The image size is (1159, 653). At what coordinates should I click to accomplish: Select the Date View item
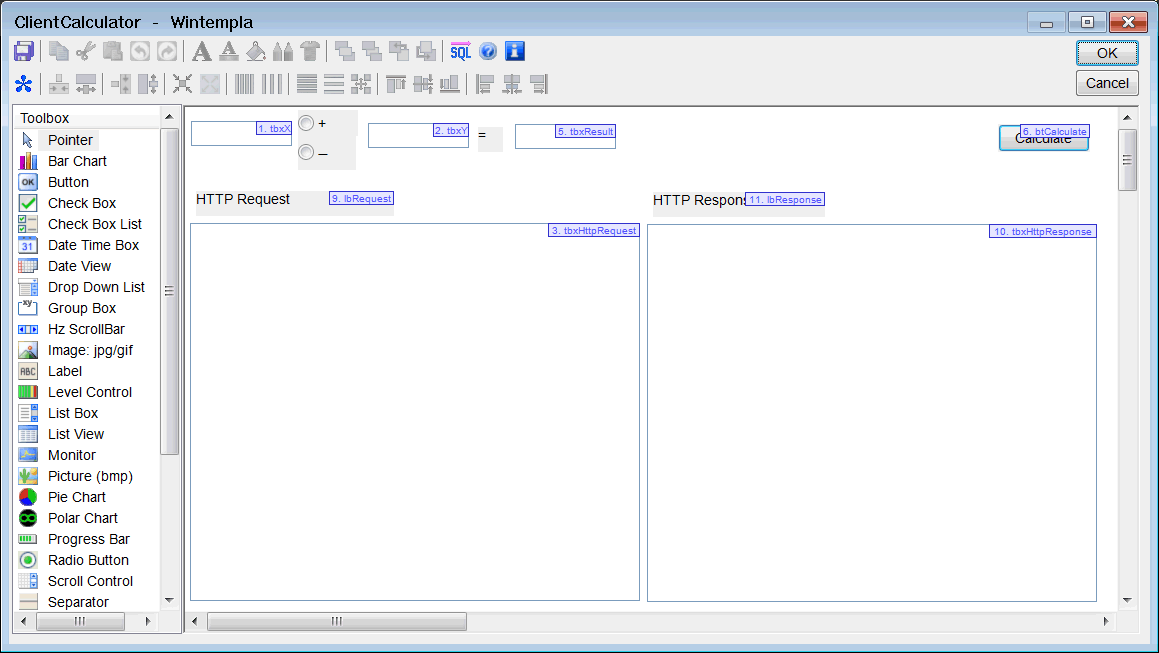pyautogui.click(x=79, y=266)
